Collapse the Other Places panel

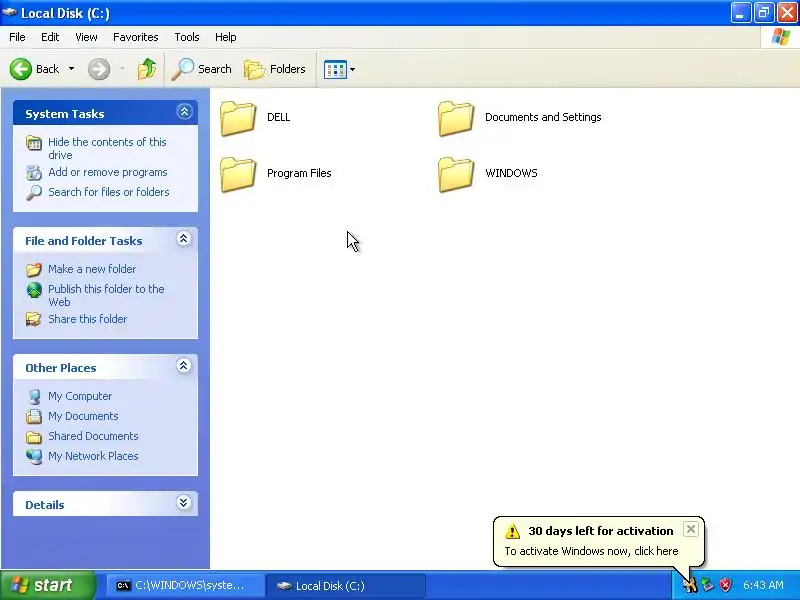coord(184,366)
